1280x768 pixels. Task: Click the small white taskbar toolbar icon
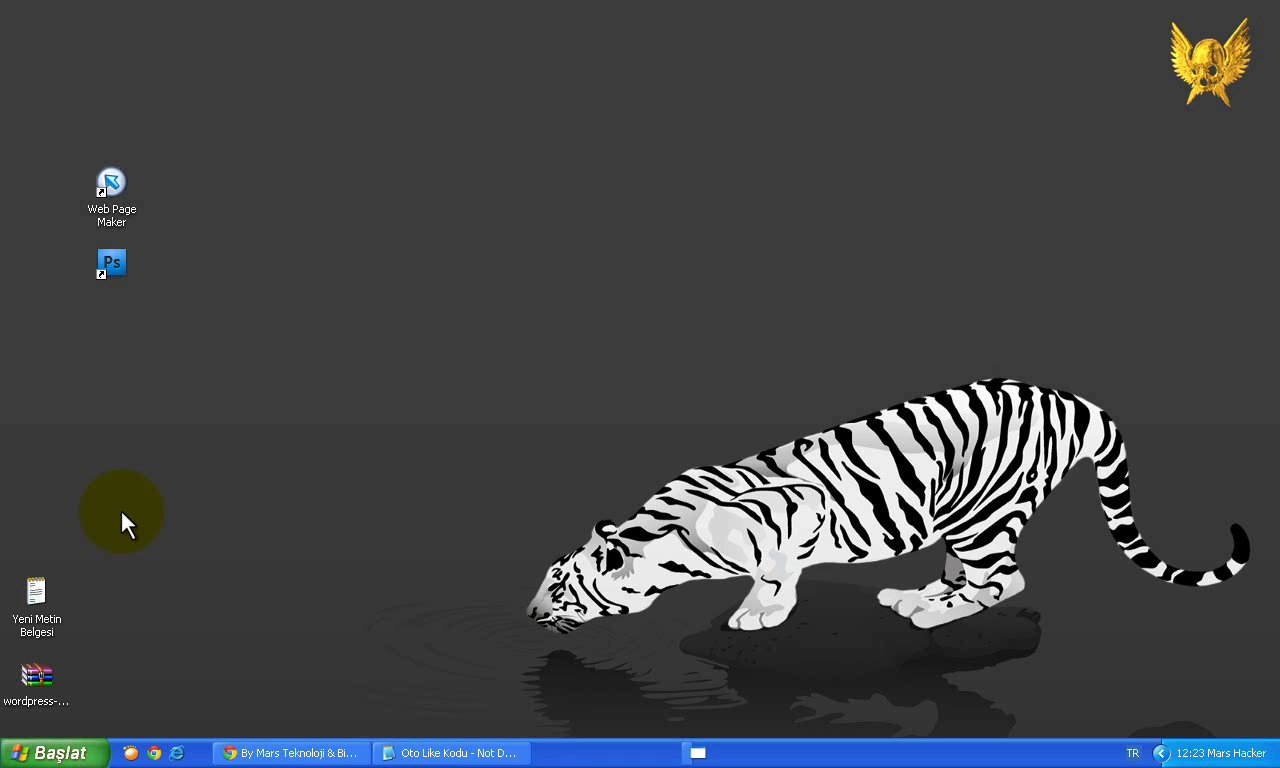pyautogui.click(x=698, y=753)
